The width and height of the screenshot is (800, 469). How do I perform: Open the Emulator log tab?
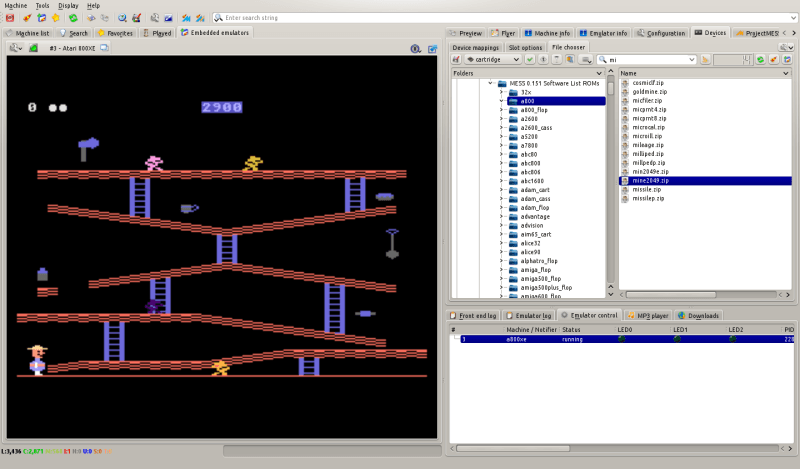pyautogui.click(x=529, y=316)
